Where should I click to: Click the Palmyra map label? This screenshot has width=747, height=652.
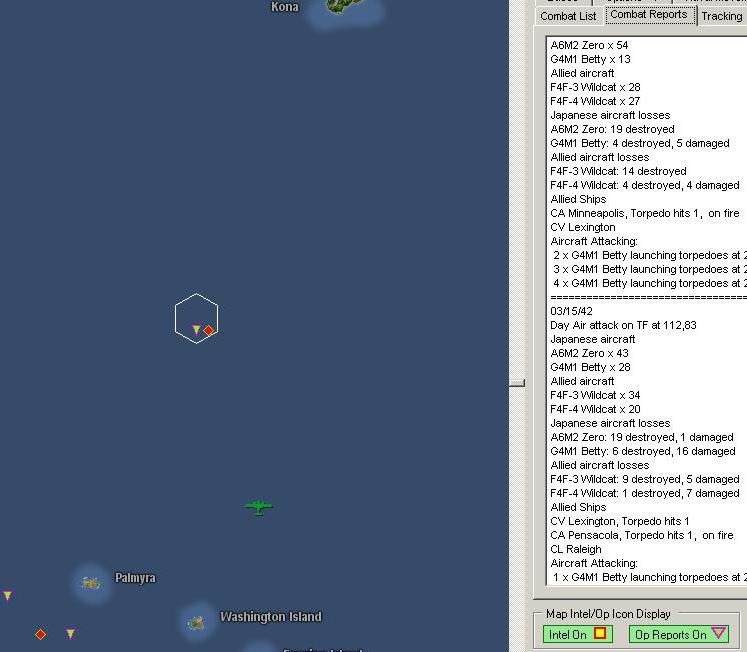pyautogui.click(x=135, y=578)
